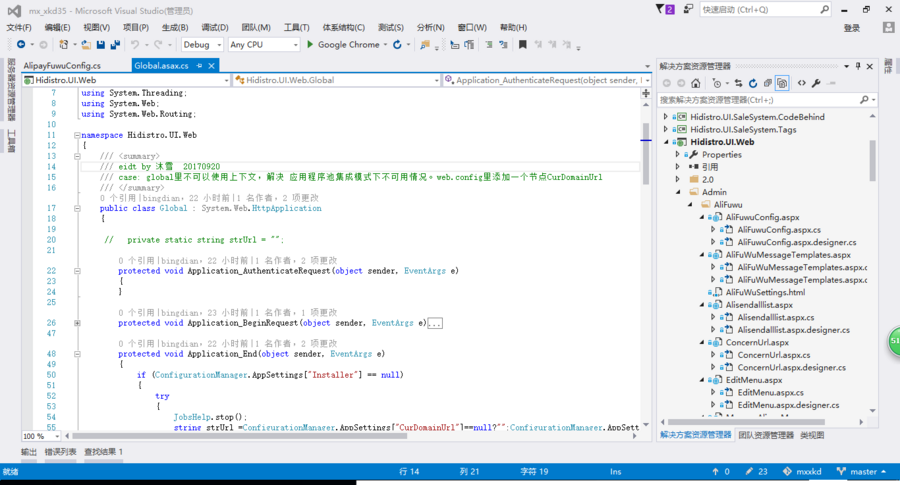
Task: Switch to 类视图 panel tab
Action: point(812,435)
